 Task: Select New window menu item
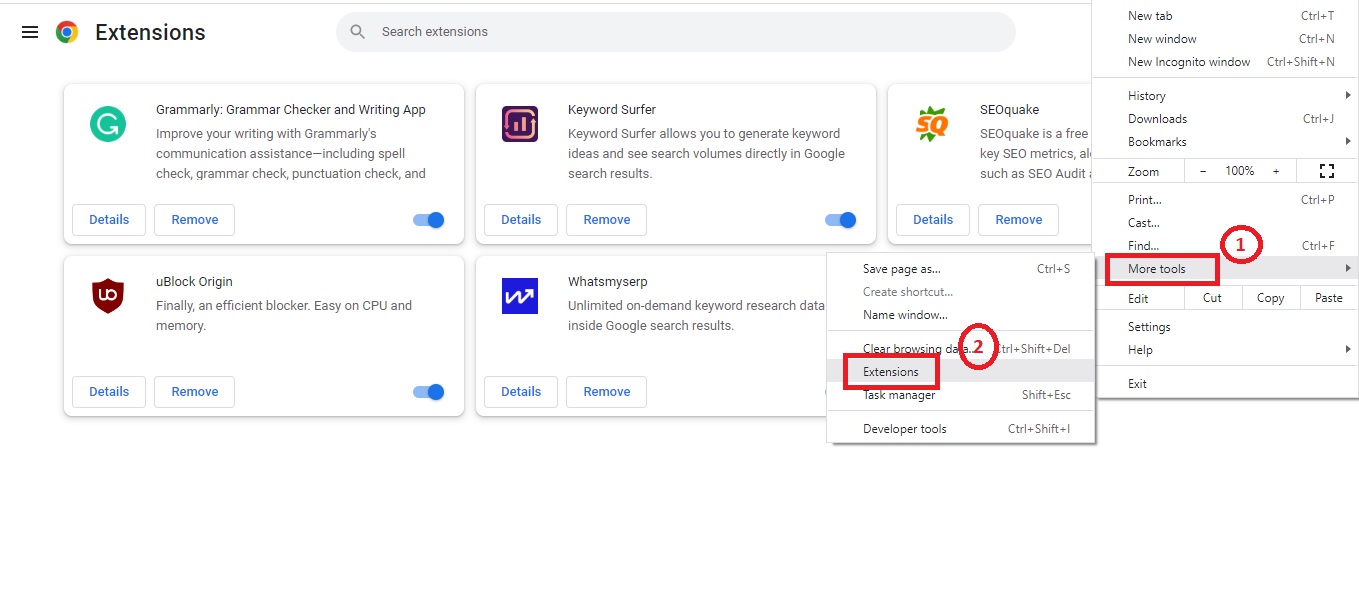pyautogui.click(x=1228, y=39)
